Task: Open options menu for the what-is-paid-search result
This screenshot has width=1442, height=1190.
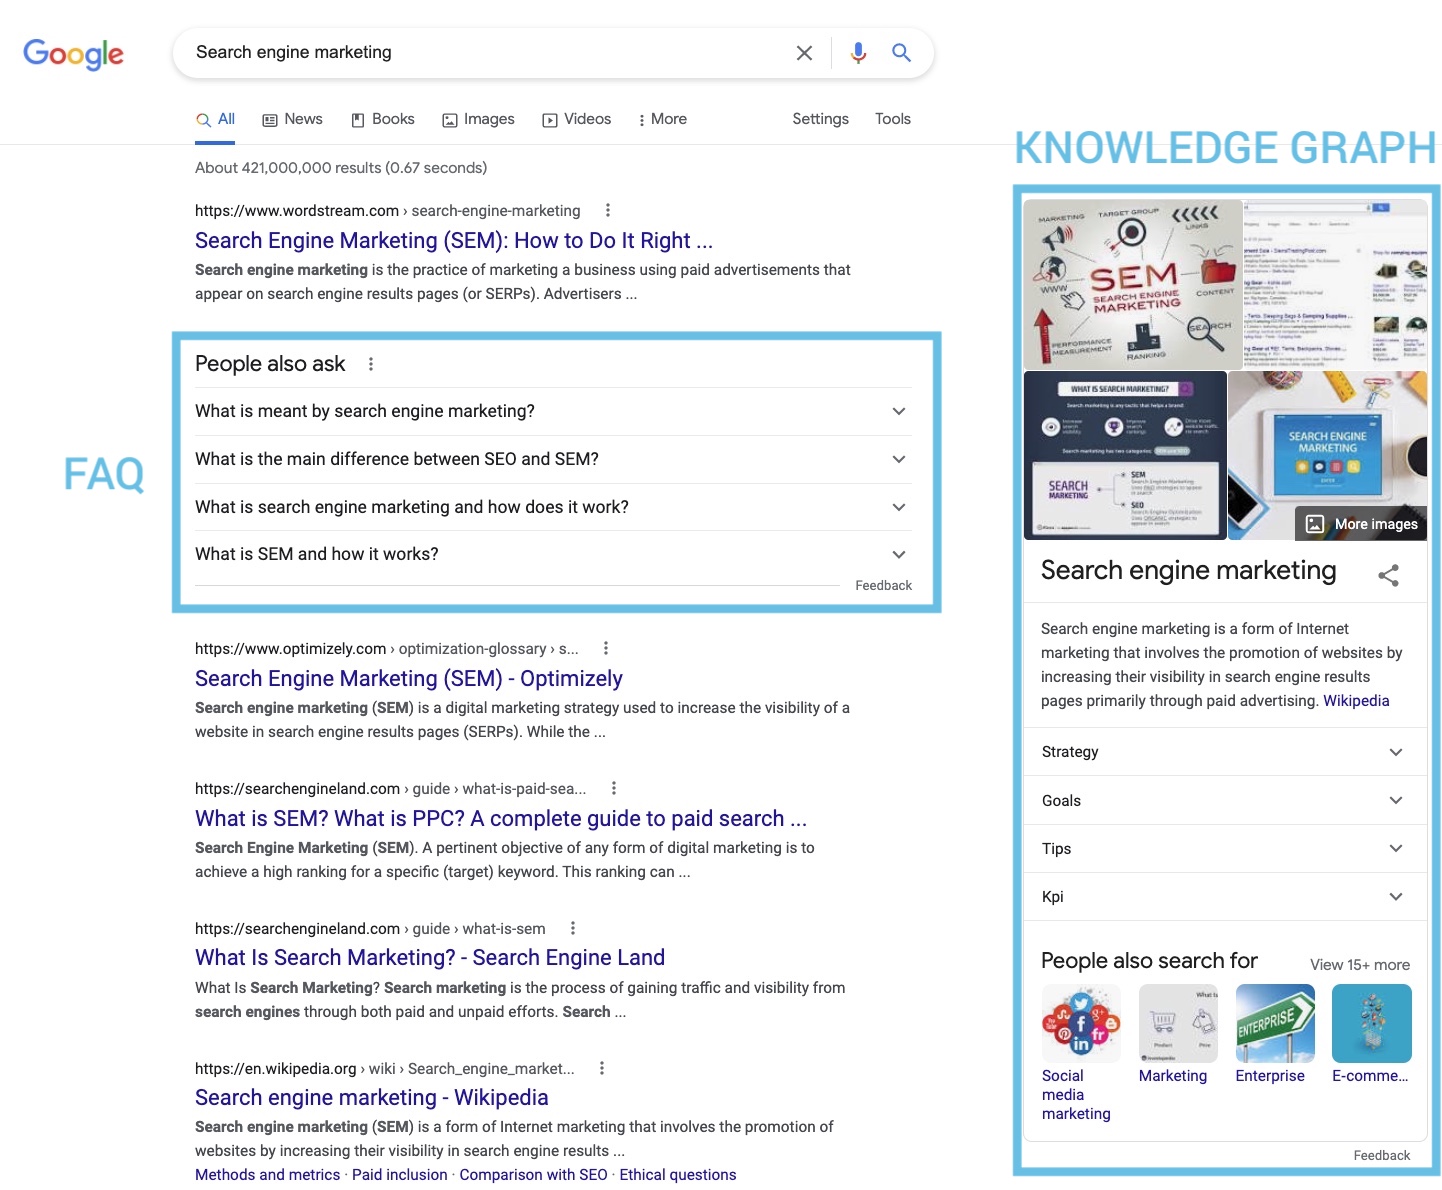Action: tap(614, 788)
